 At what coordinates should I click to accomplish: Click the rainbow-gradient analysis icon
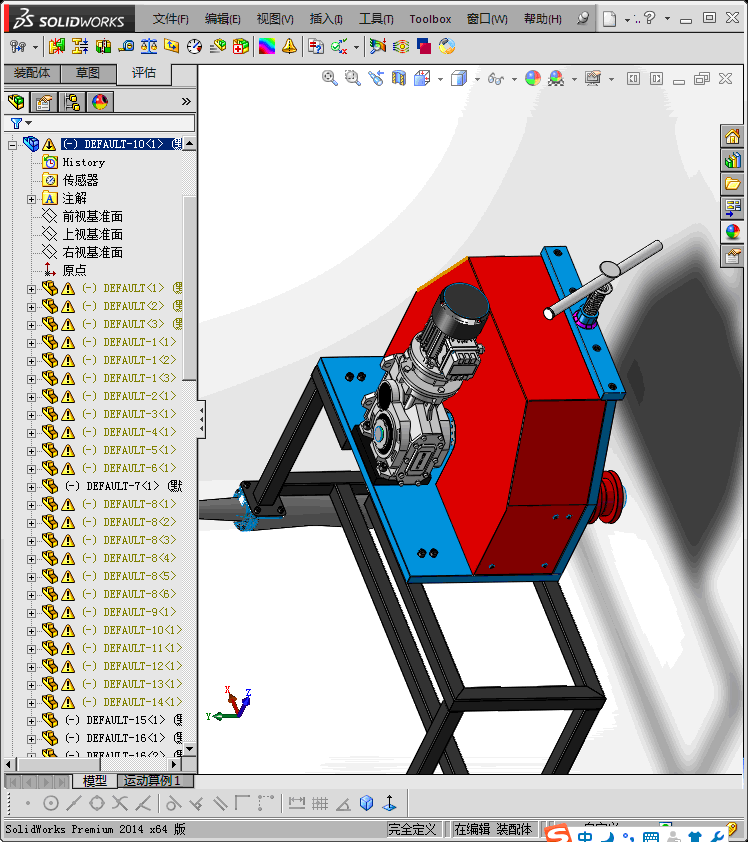(266, 47)
